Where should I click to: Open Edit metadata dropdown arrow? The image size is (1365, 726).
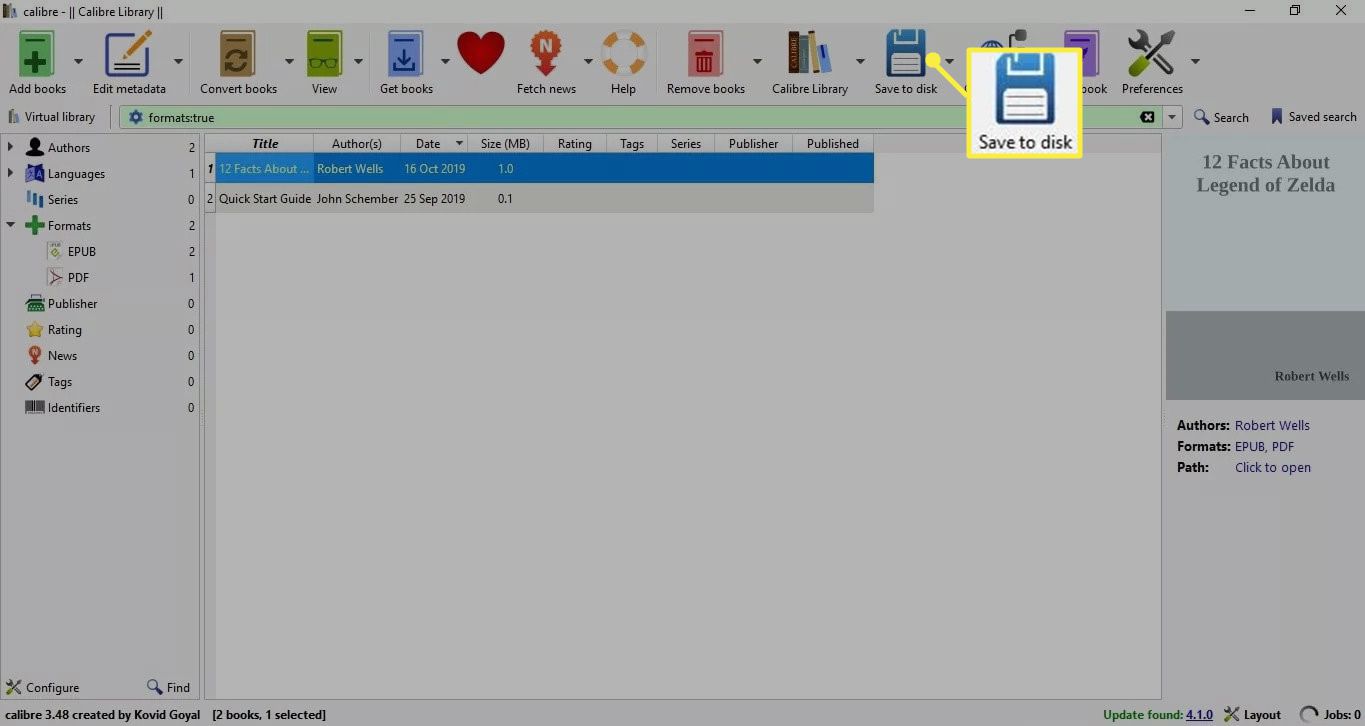(x=178, y=61)
